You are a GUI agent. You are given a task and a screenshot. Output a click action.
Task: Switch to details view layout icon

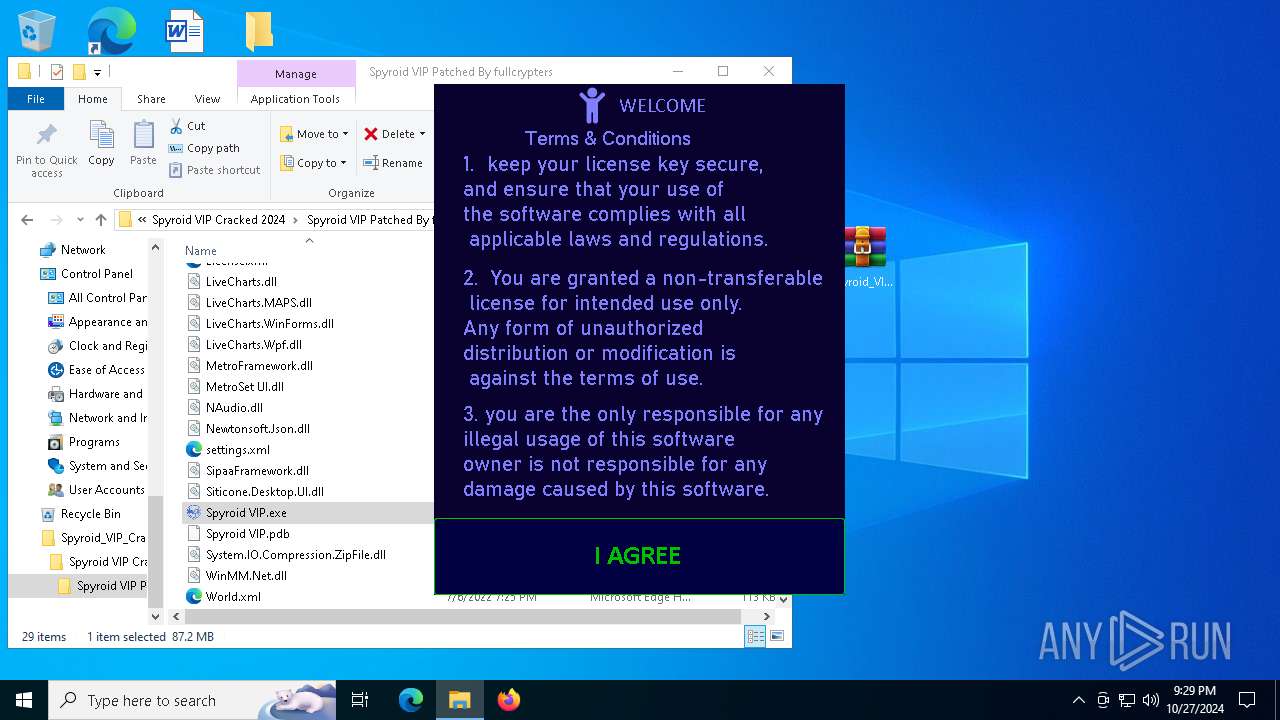[755, 637]
